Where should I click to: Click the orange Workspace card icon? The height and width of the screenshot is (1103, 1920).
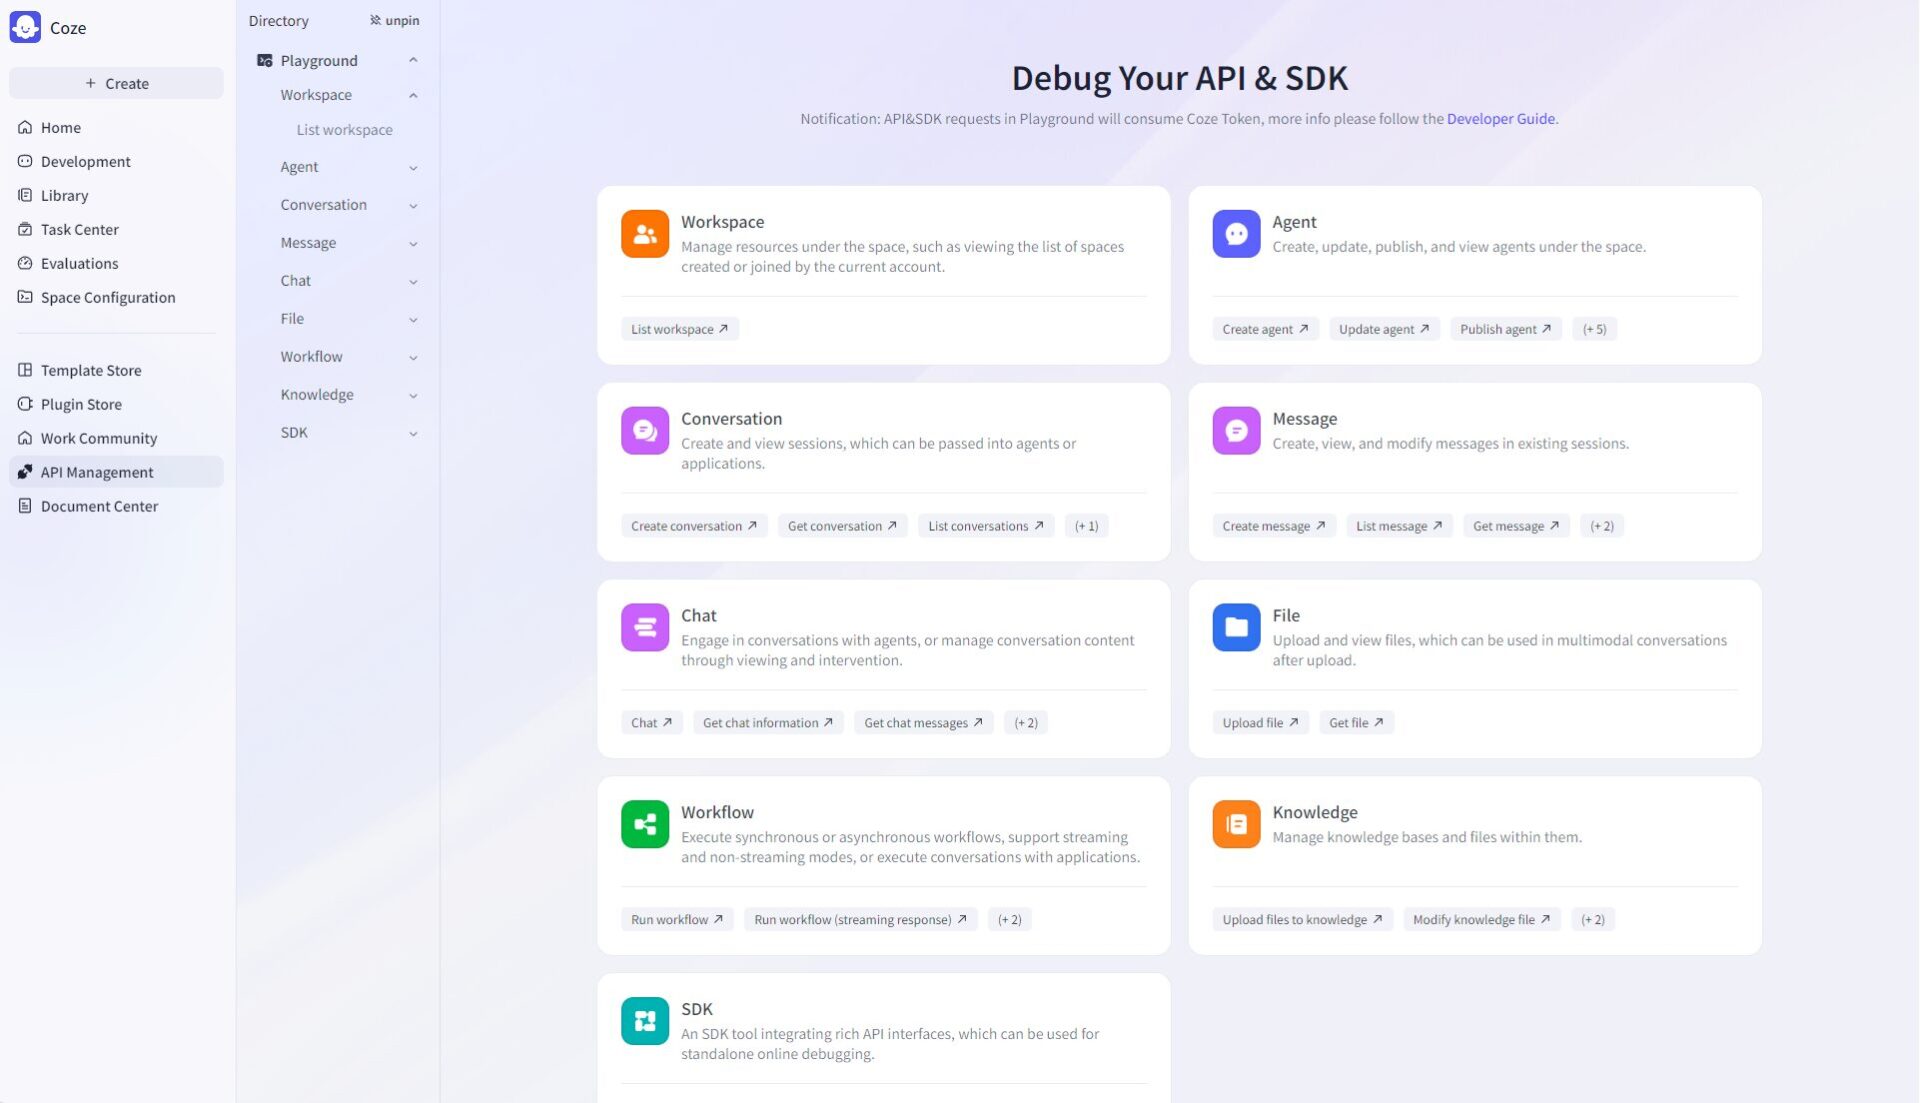(644, 233)
